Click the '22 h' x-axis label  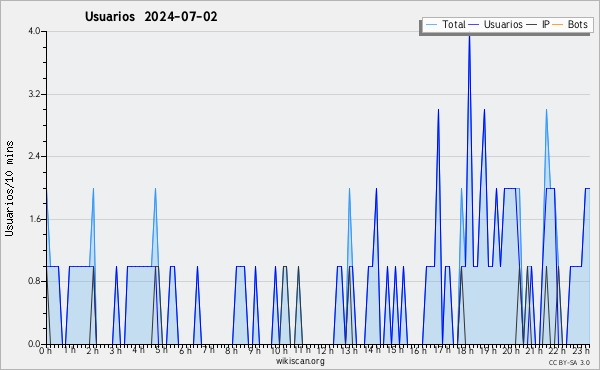(x=557, y=350)
